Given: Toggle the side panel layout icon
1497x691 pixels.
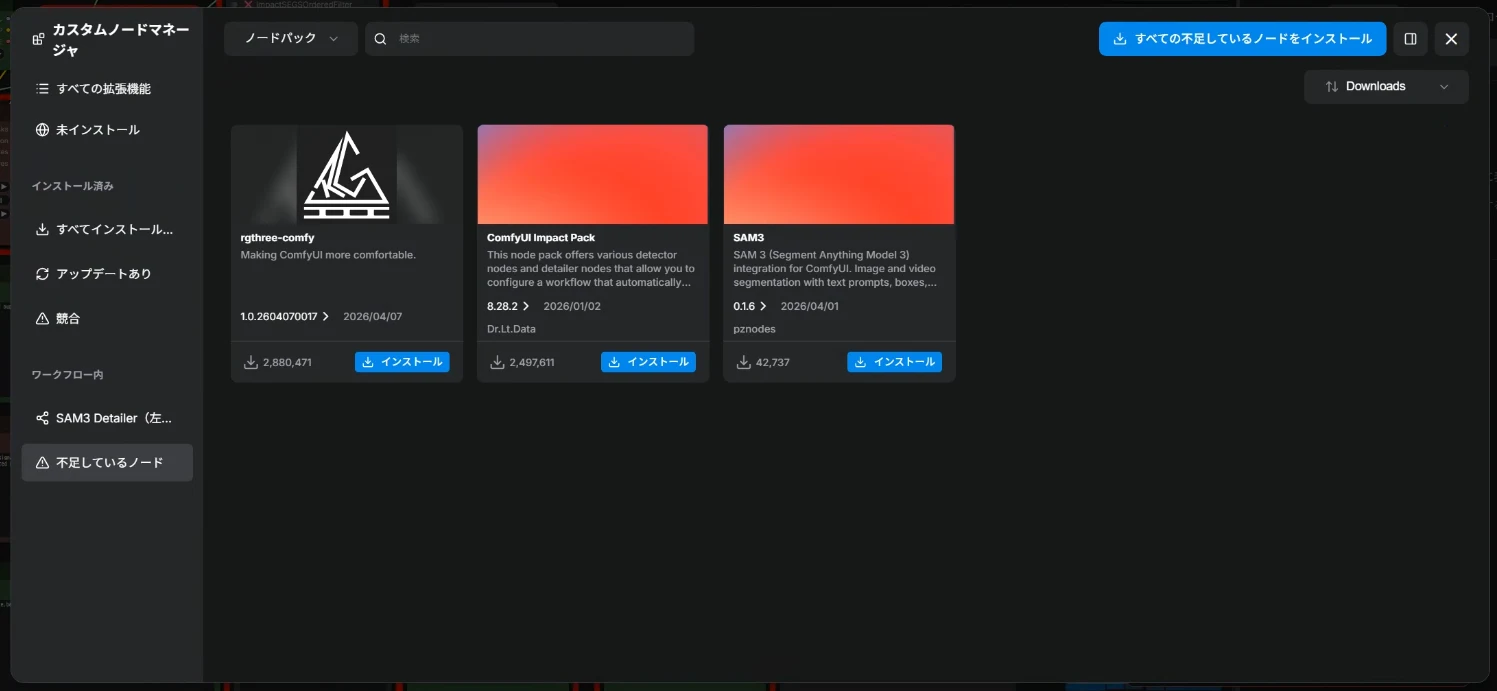Looking at the screenshot, I should (x=1410, y=39).
